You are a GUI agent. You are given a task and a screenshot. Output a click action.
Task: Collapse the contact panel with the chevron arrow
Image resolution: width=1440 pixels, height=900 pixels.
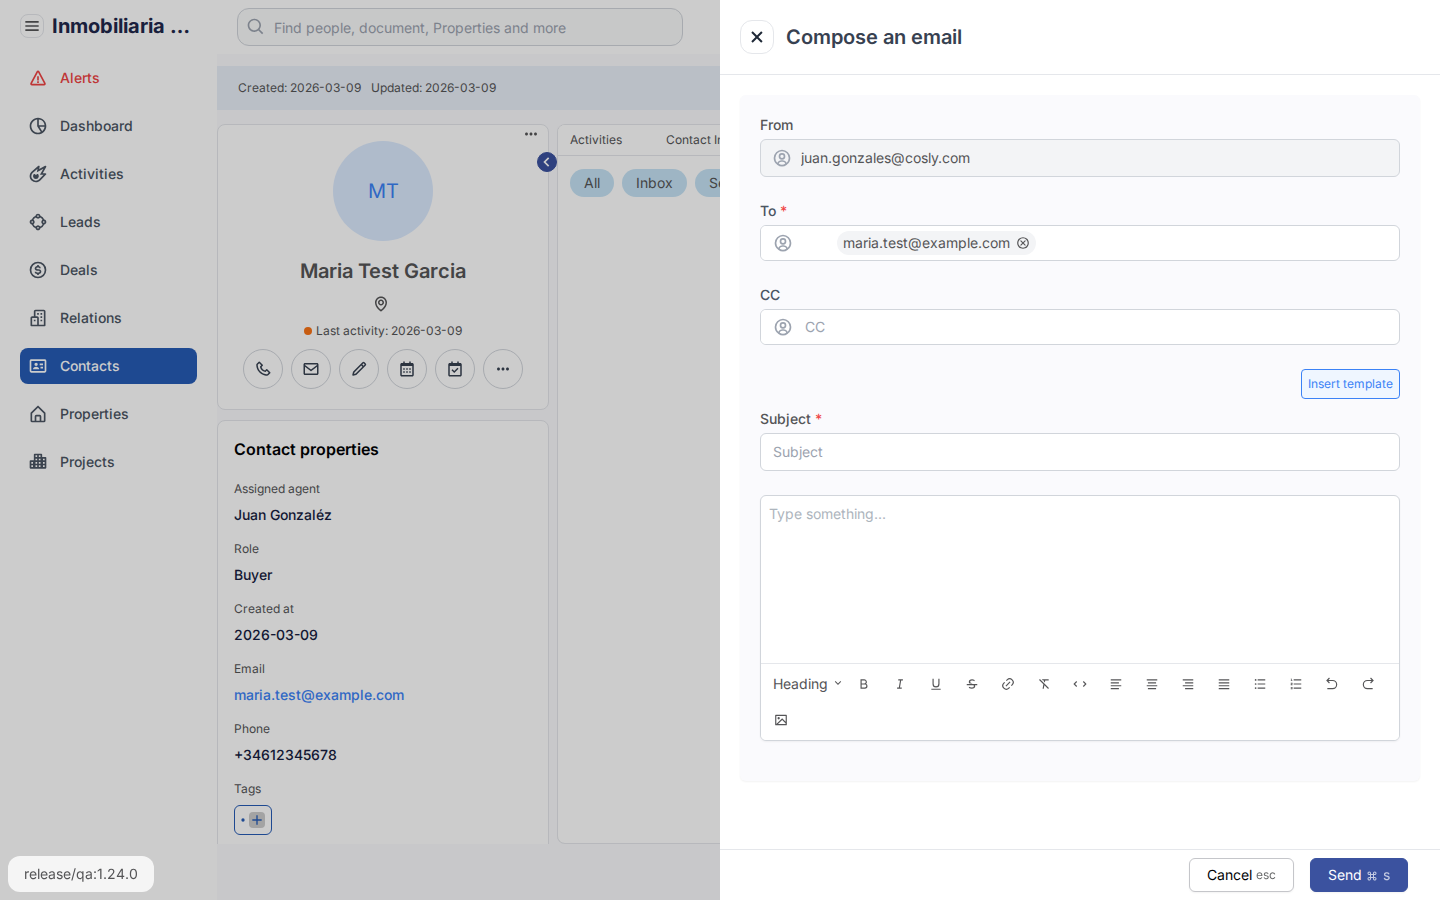tap(546, 161)
